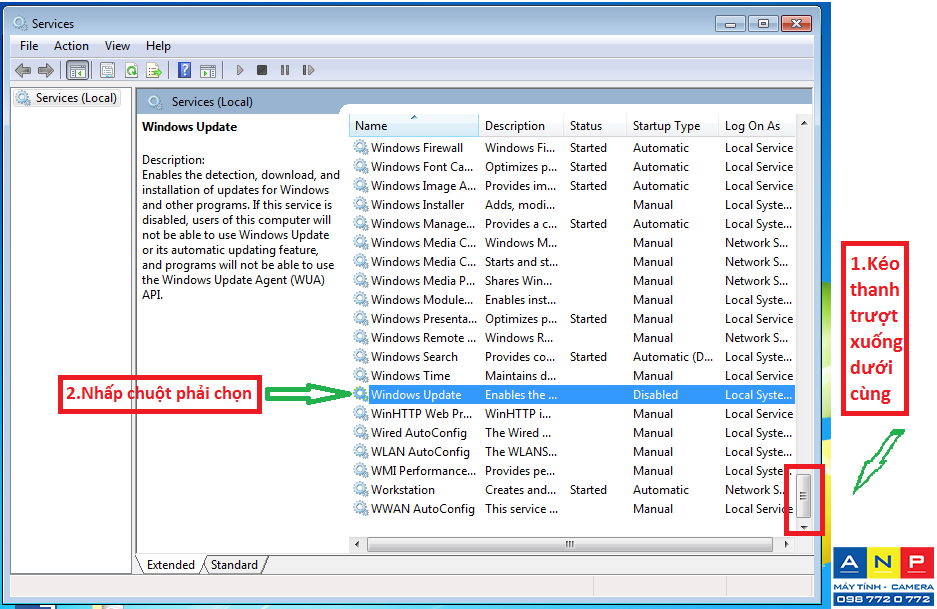
Task: Sort by the Startup Type column header
Action: coord(672,126)
